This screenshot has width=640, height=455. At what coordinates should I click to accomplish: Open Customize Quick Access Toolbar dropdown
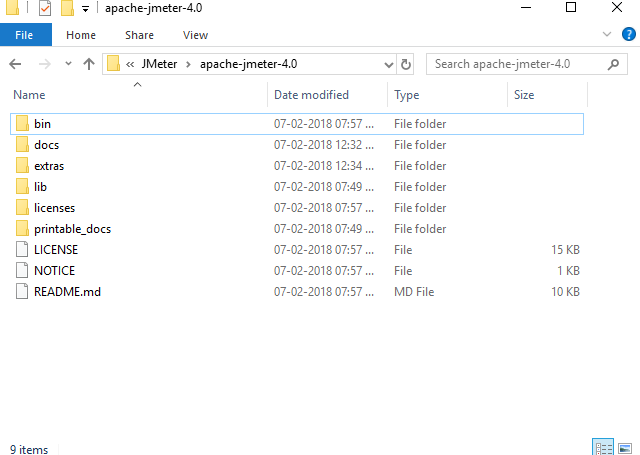point(85,9)
